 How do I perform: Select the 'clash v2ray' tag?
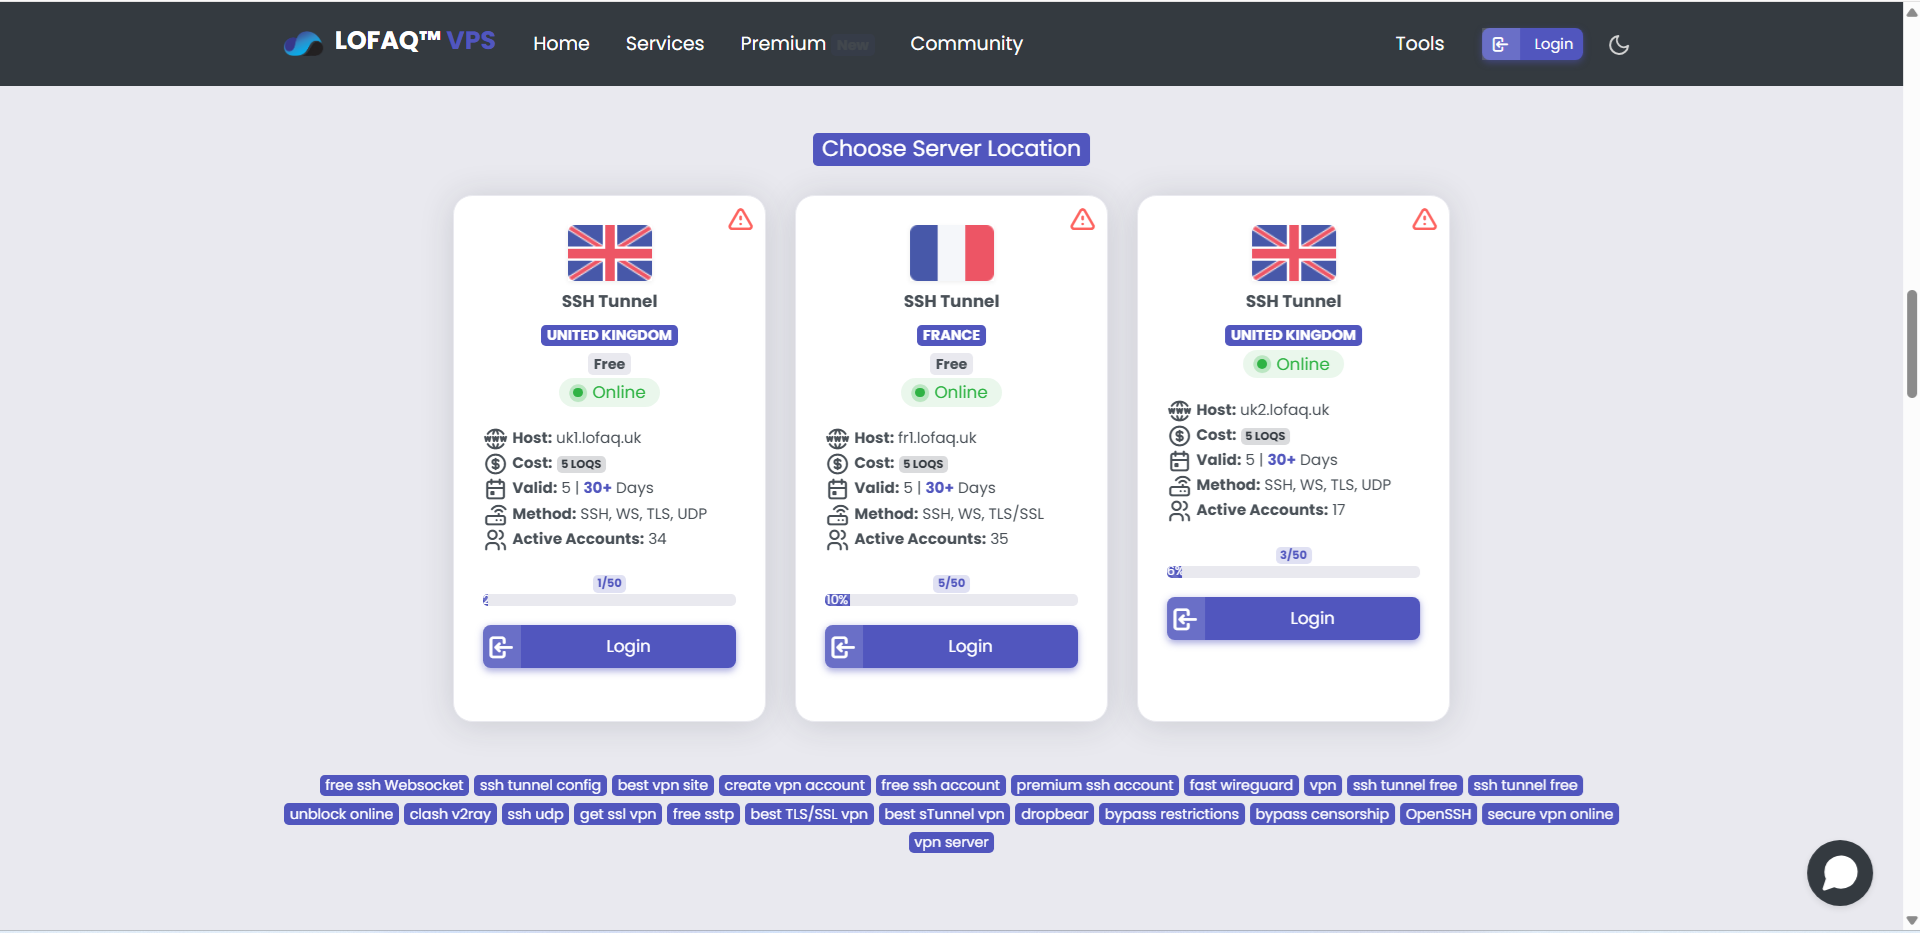(x=450, y=814)
